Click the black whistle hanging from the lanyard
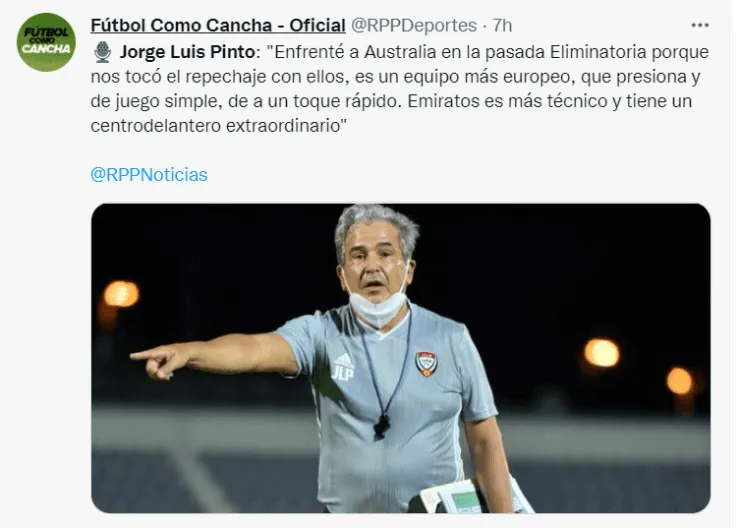The image size is (740, 528). pyautogui.click(x=381, y=427)
